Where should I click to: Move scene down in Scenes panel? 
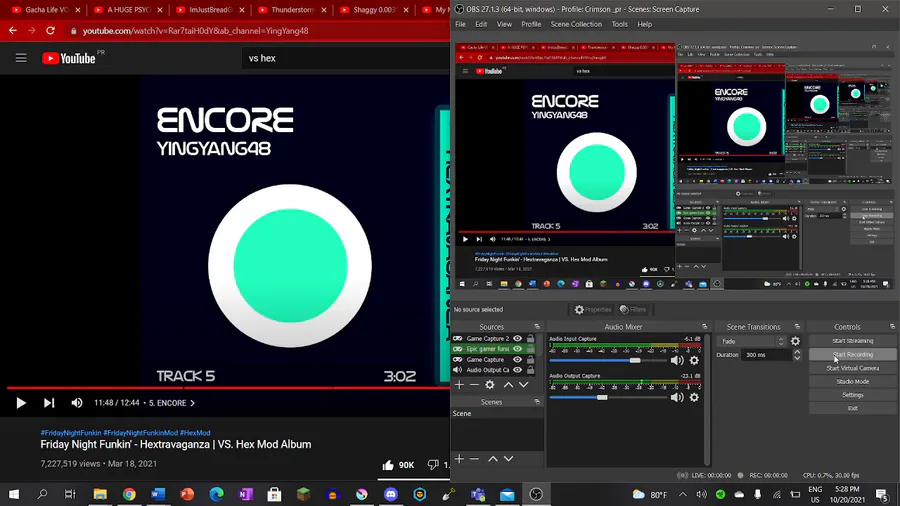pos(509,458)
